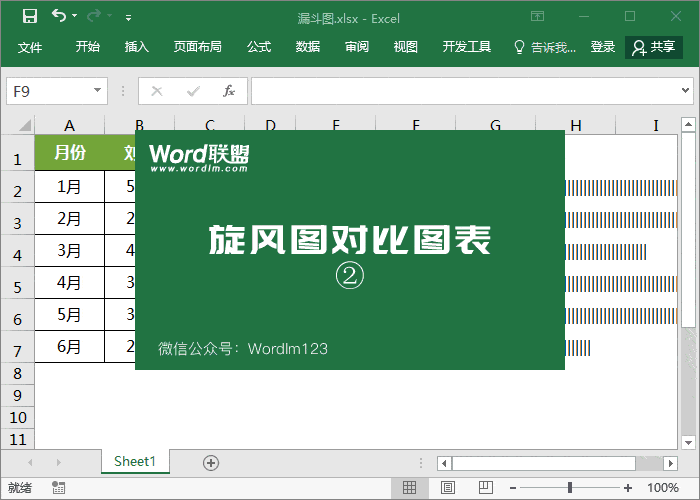Click the 就绪 status text
This screenshot has width=700, height=500.
[20, 488]
